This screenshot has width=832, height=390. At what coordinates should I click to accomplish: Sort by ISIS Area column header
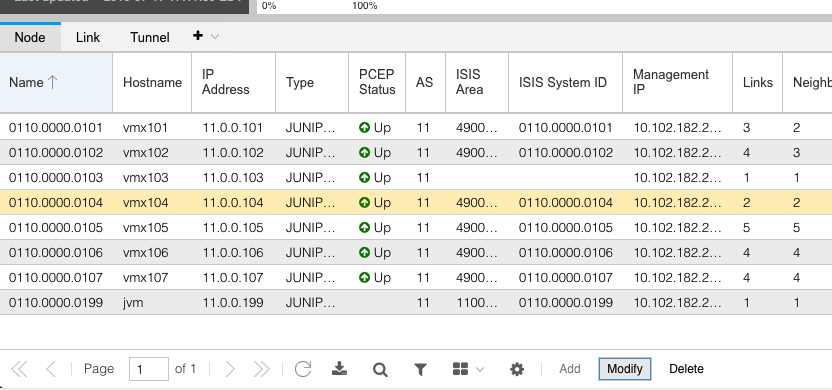tap(477, 82)
